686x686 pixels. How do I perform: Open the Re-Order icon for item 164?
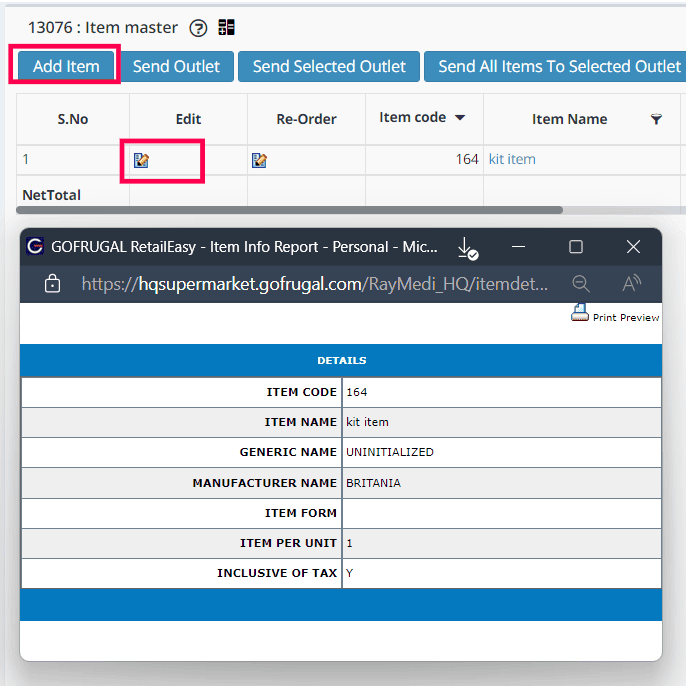coord(259,160)
